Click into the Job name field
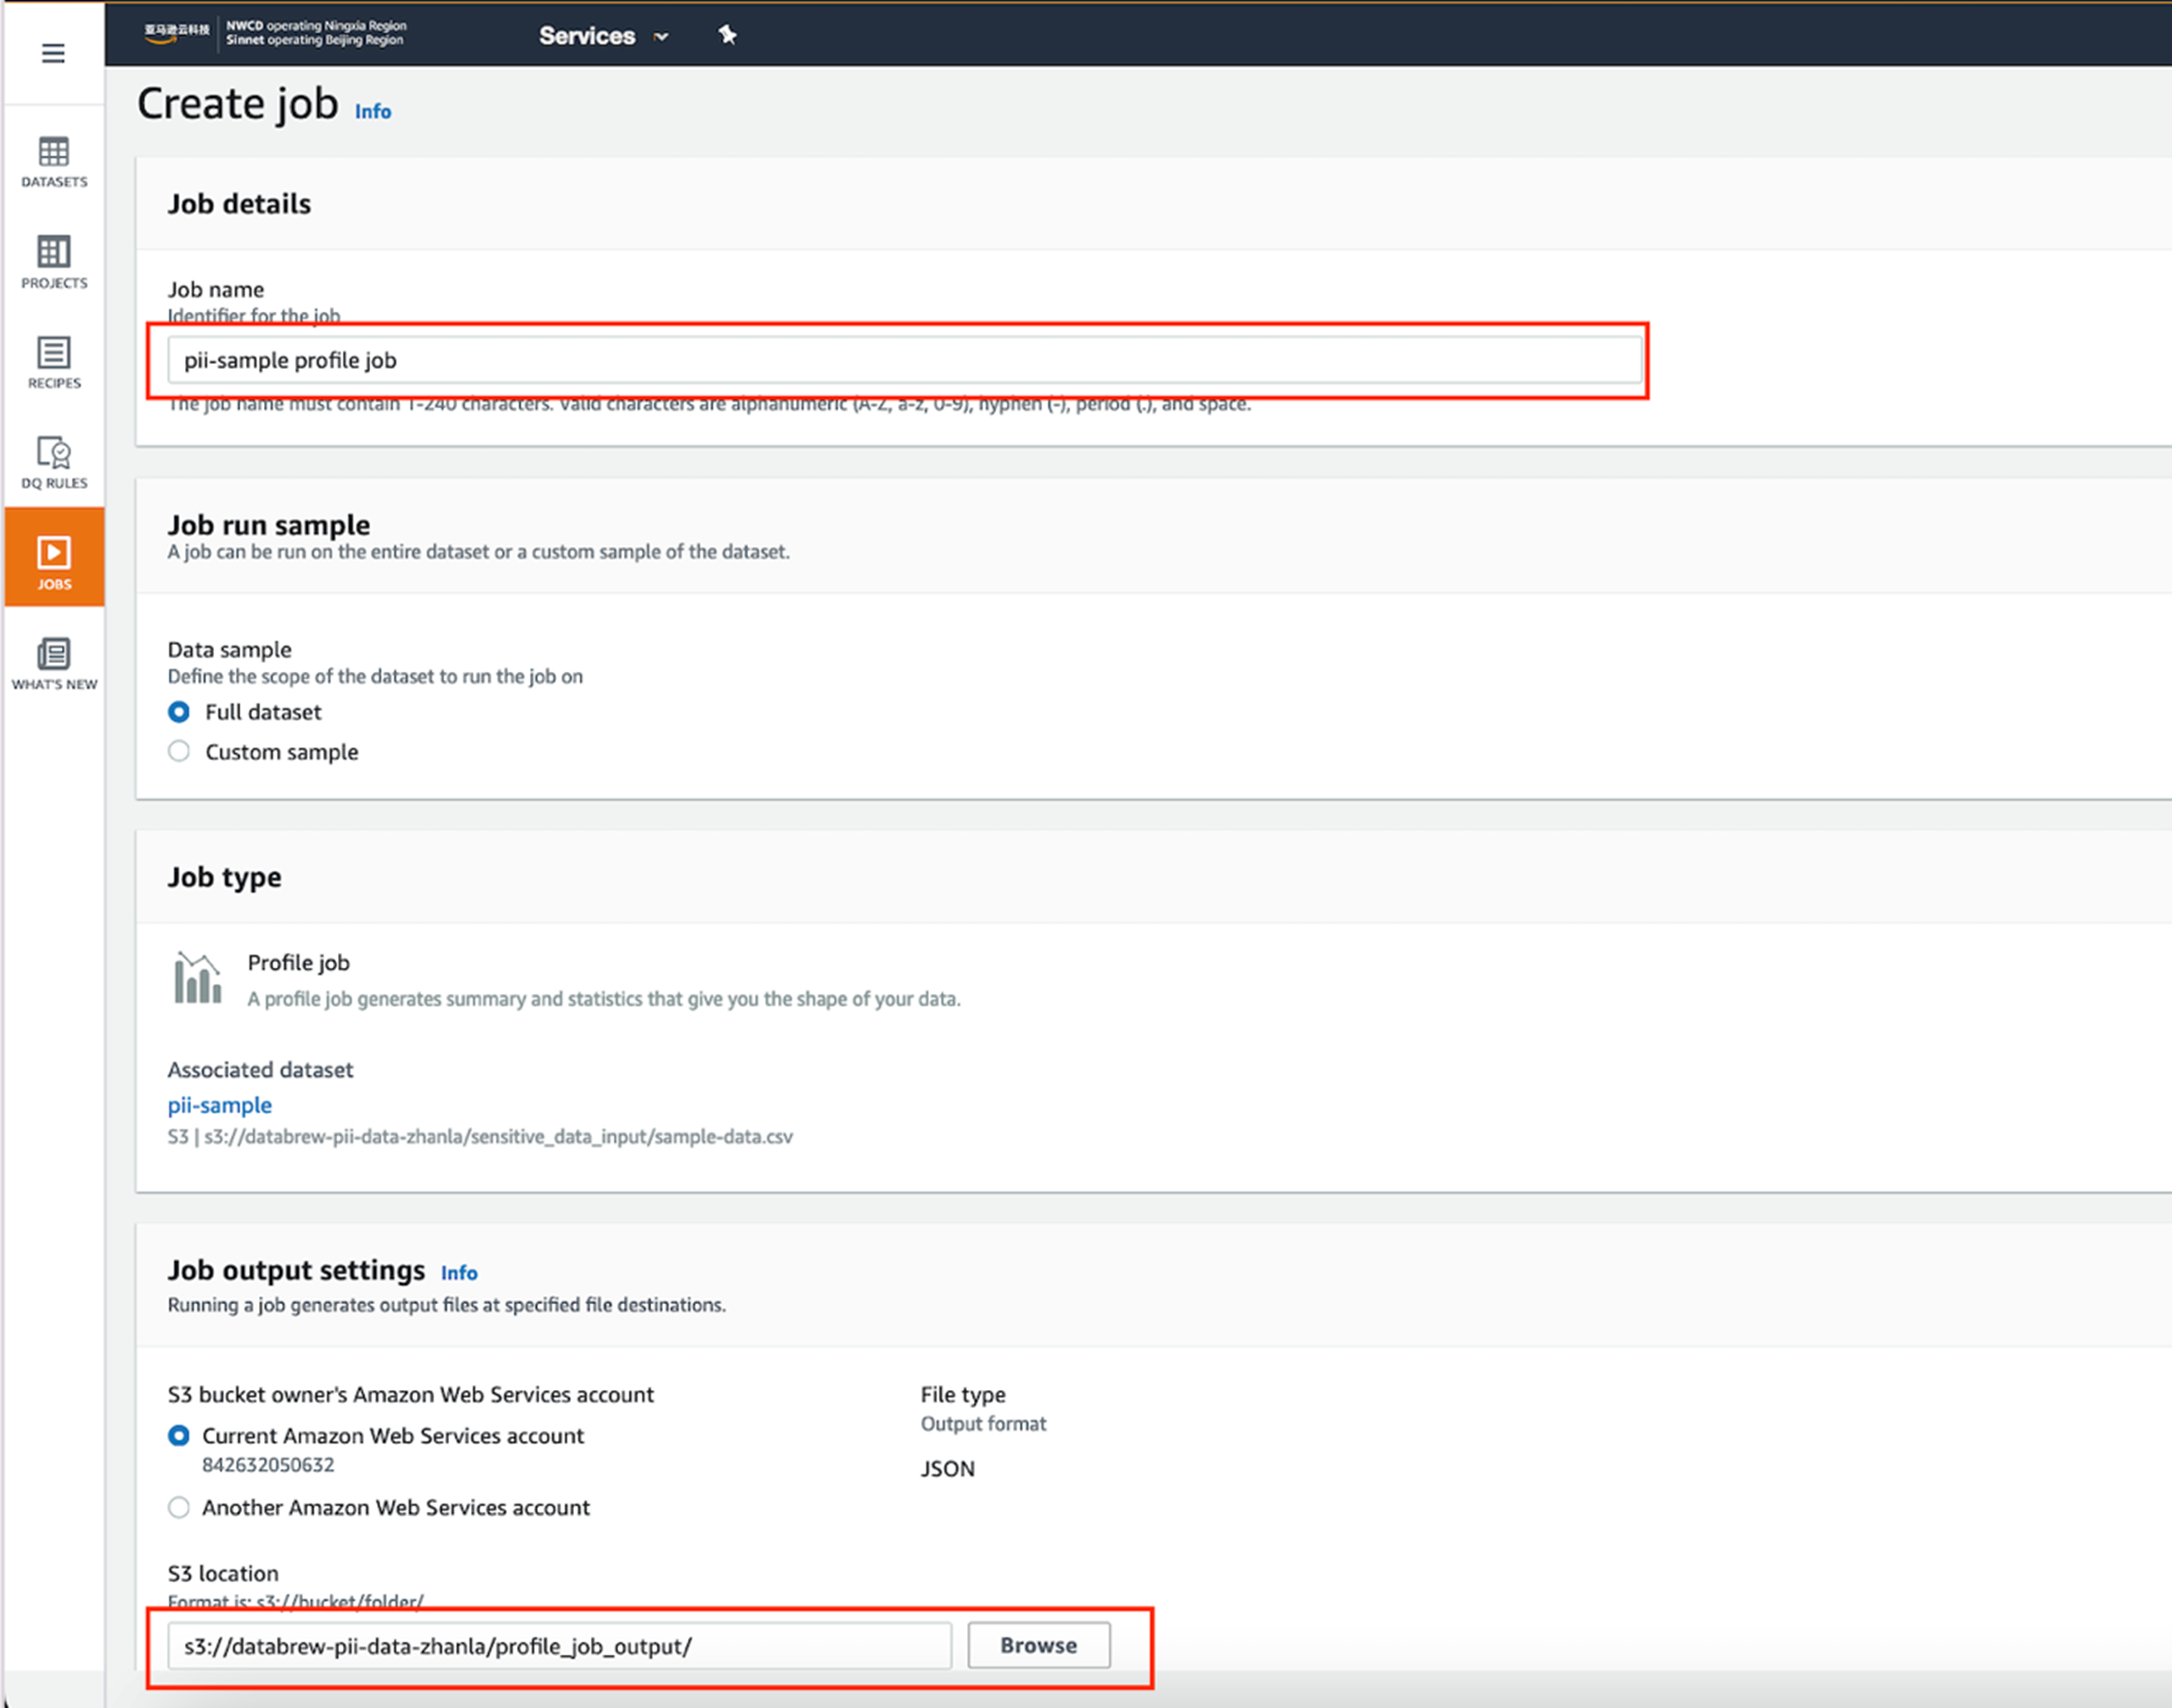Screen dimensions: 2172x1708 903,360
